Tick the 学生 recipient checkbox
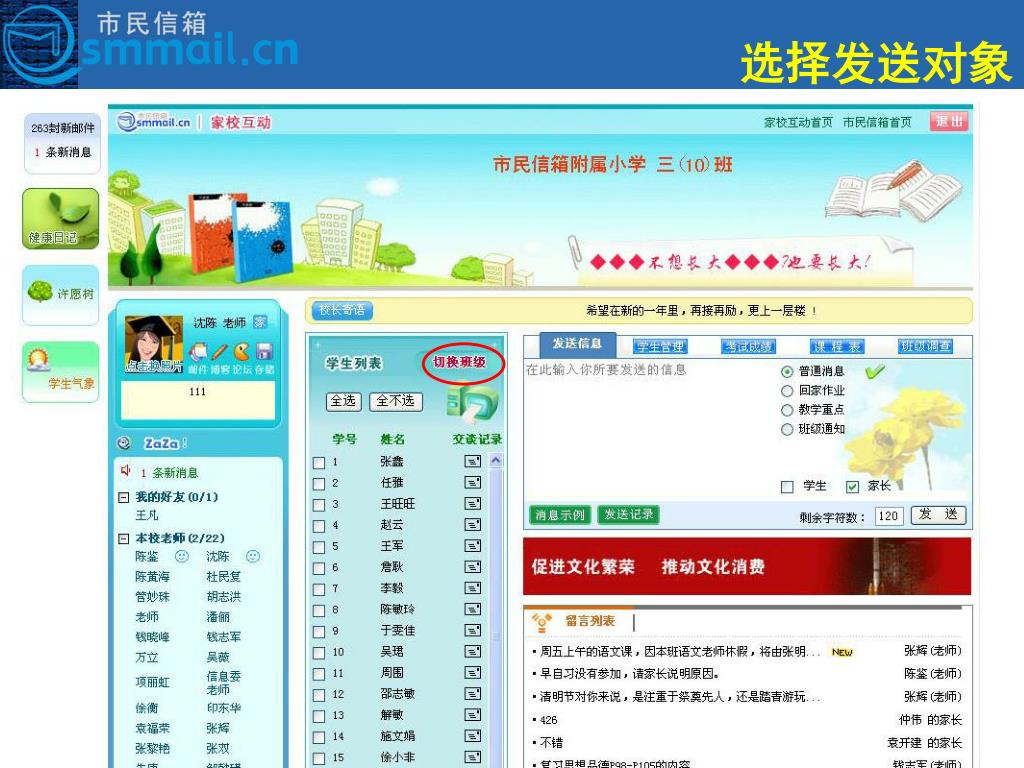 coord(787,487)
